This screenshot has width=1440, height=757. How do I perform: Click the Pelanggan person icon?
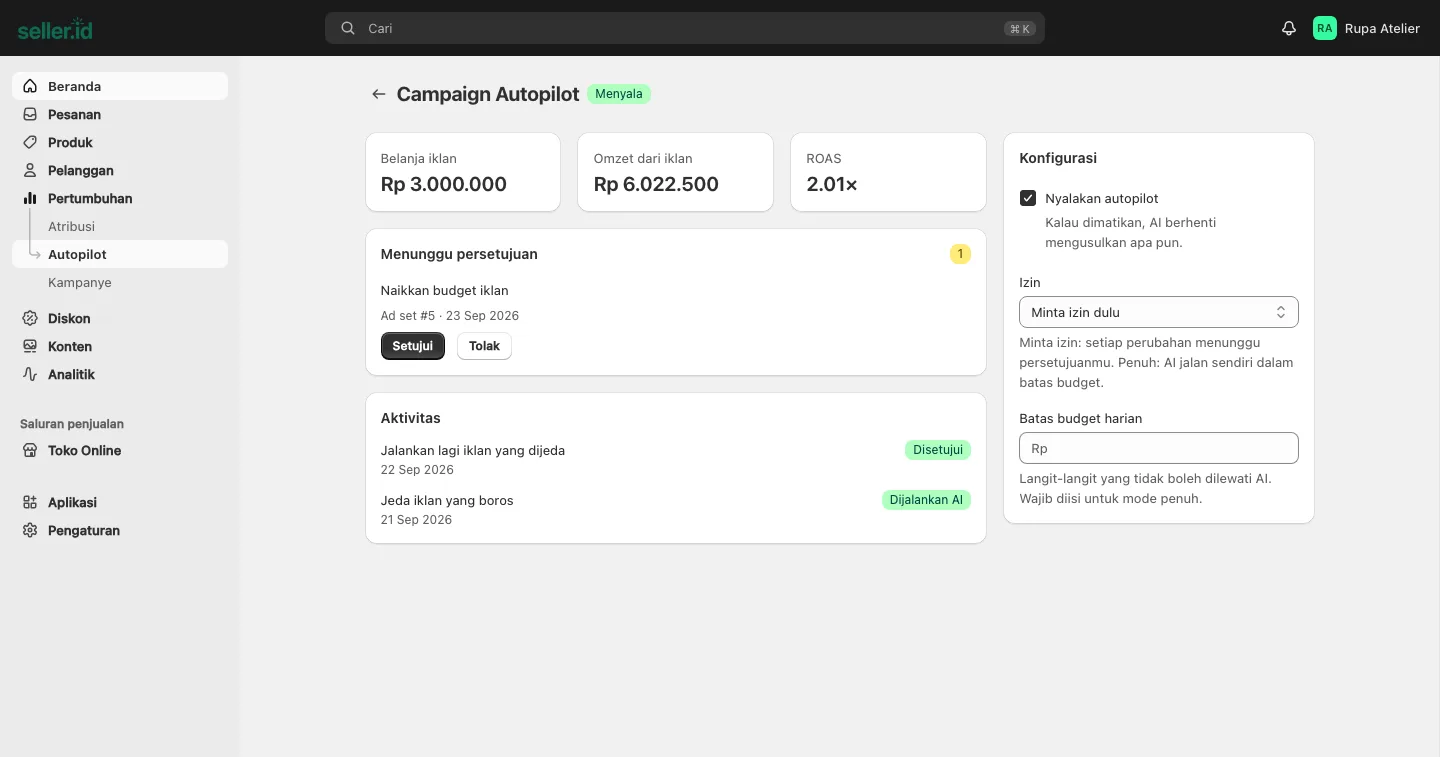coord(30,170)
